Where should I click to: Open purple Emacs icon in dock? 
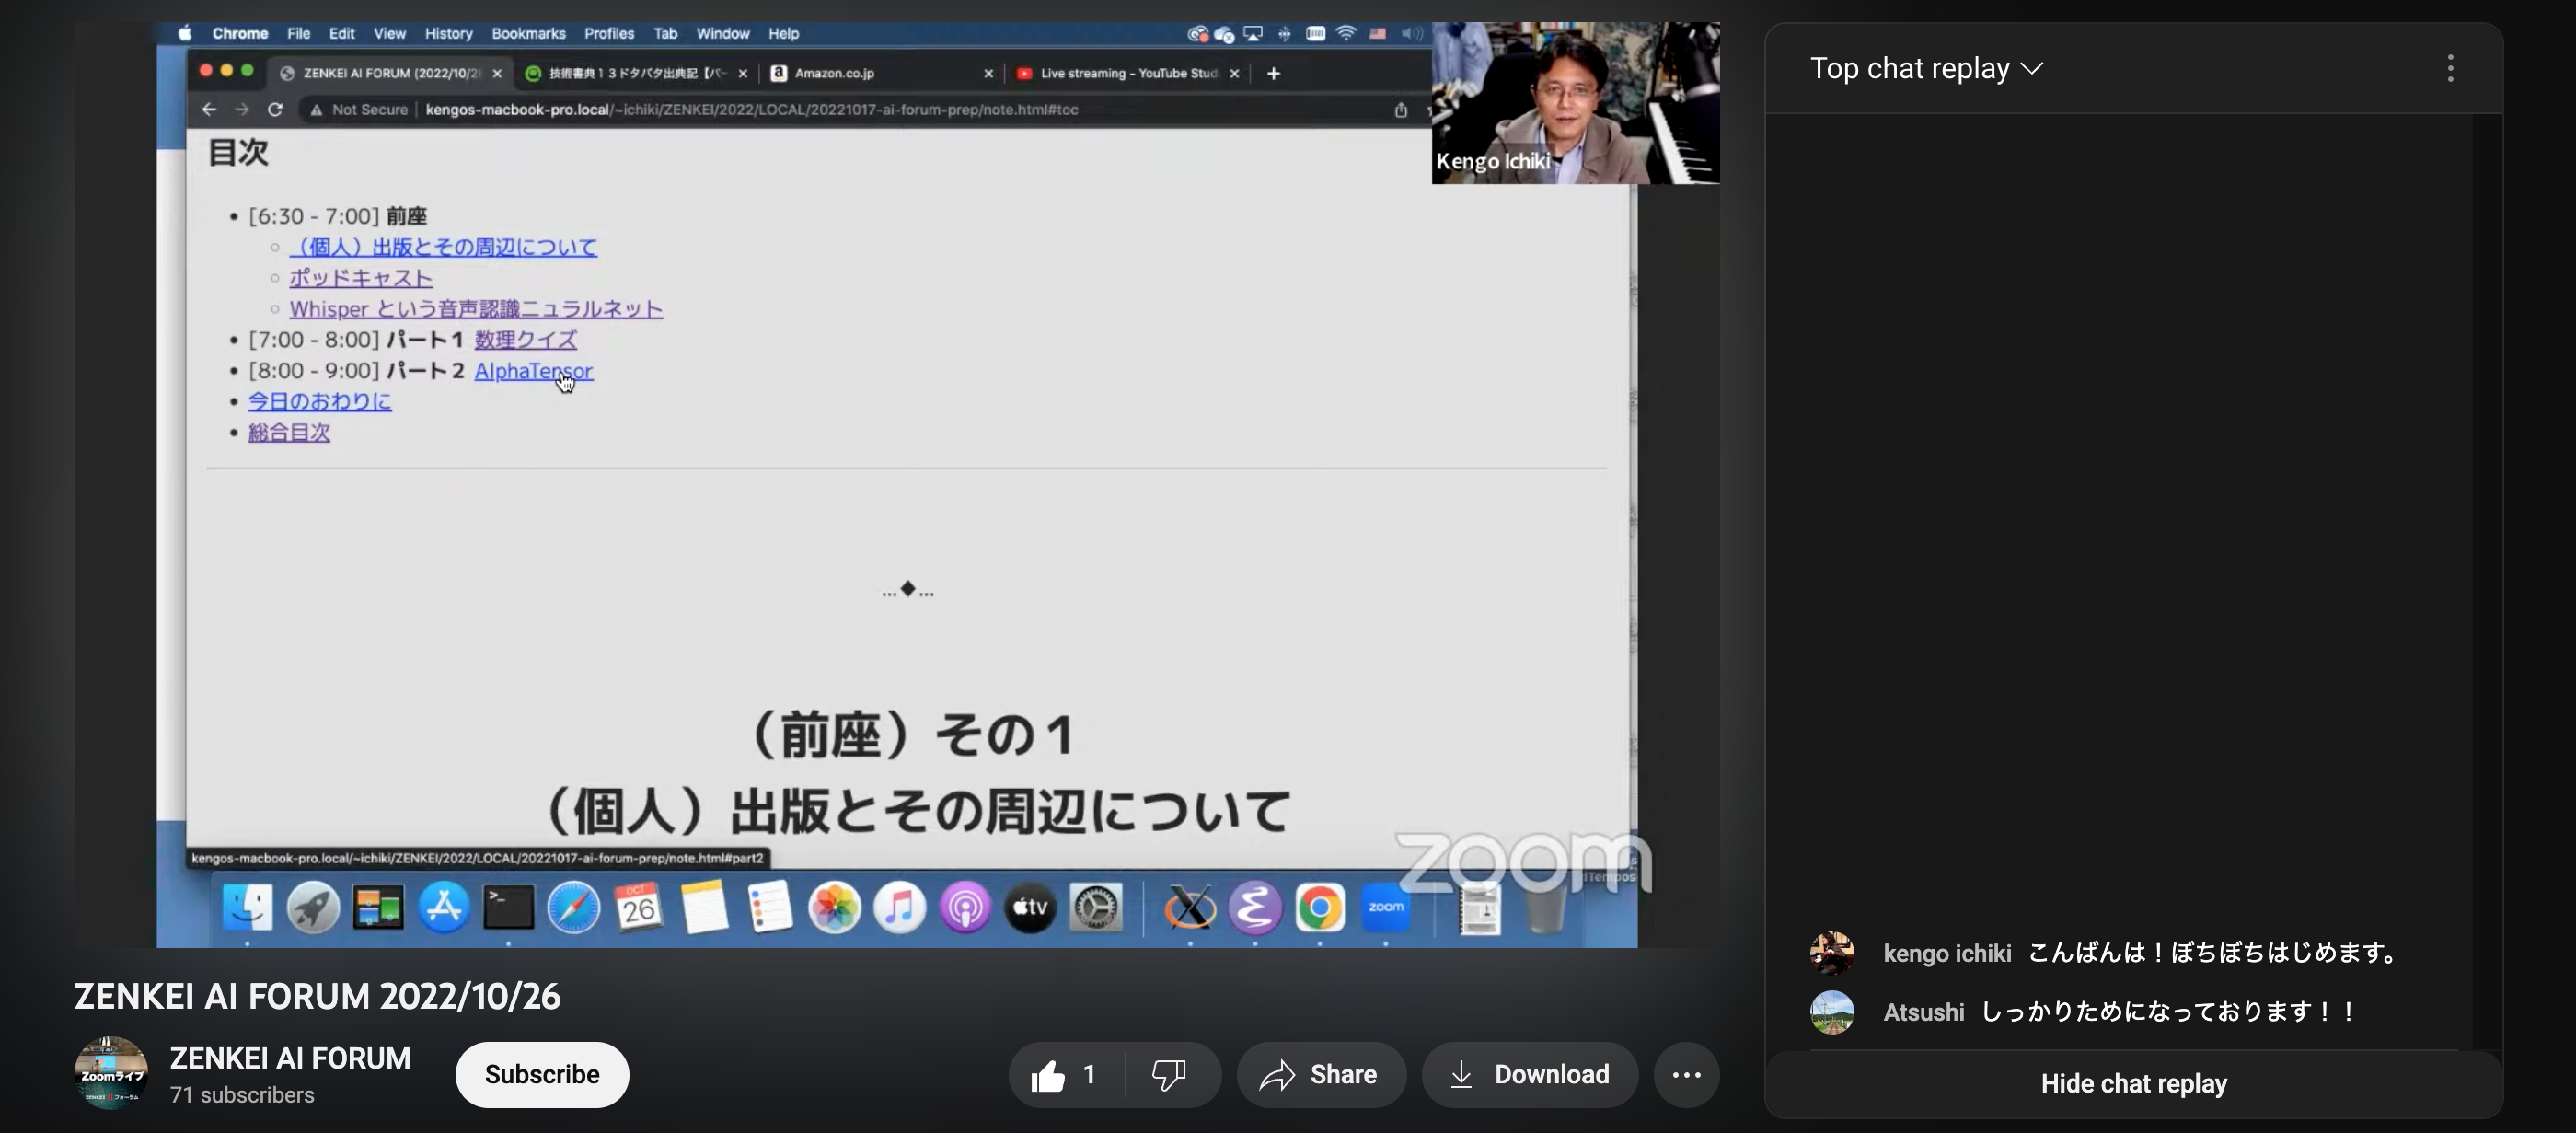tap(1255, 908)
